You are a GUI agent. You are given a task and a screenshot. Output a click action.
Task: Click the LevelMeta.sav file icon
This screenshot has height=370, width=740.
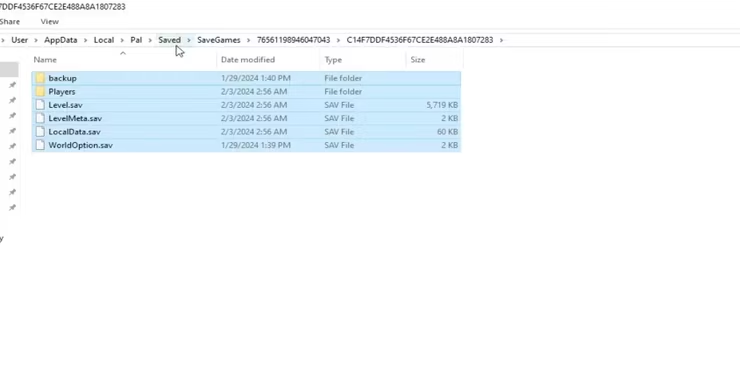(x=40, y=118)
